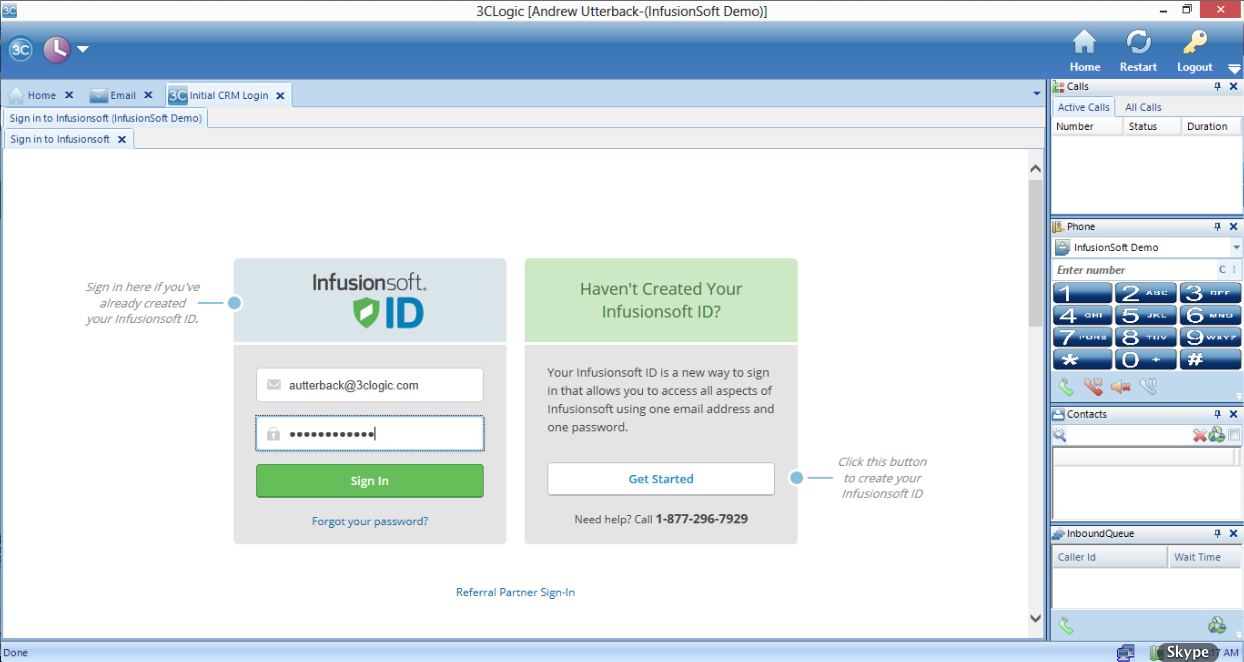This screenshot has height=662, width=1244.
Task: Click the Number column header in Calls
Action: pos(1086,126)
